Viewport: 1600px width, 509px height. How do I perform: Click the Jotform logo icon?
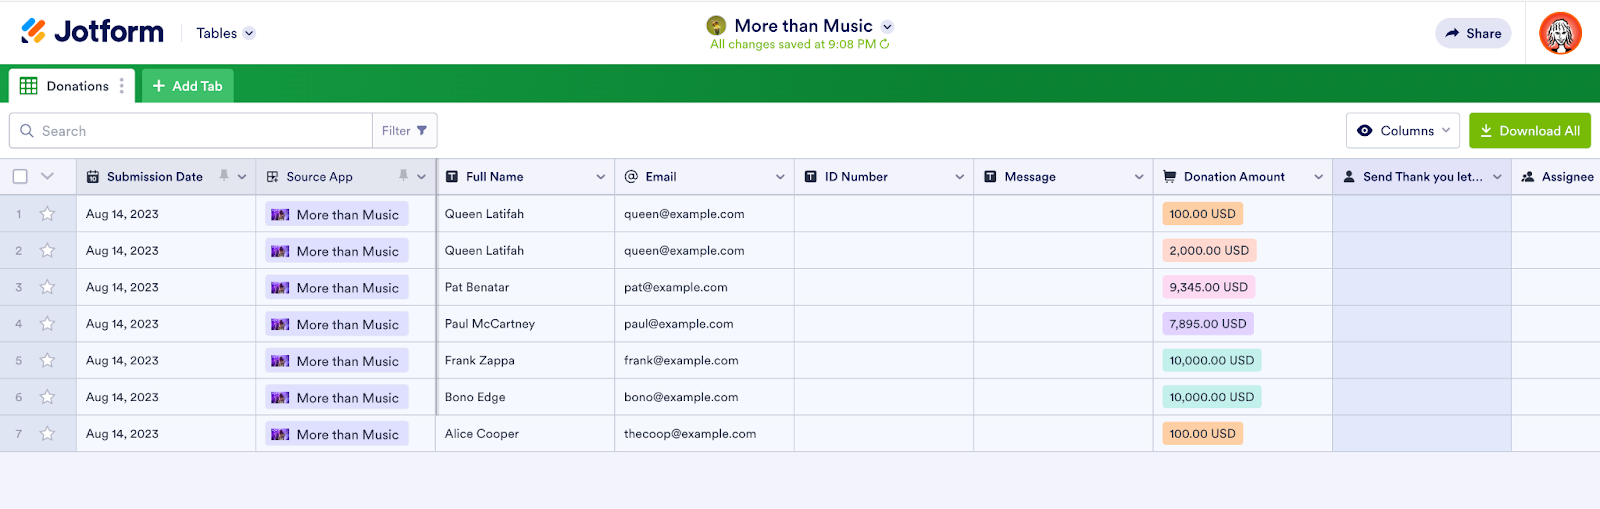pos(33,31)
